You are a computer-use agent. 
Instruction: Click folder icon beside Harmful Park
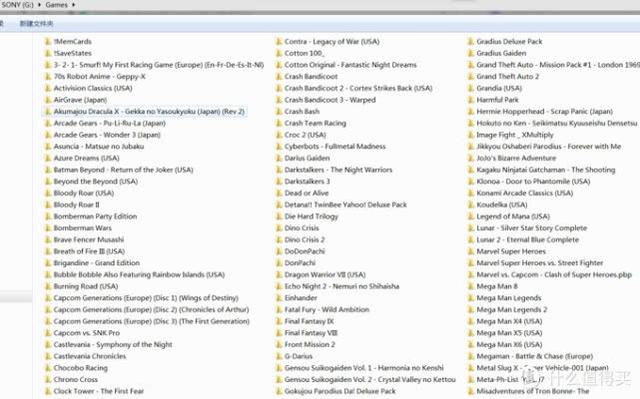tap(471, 100)
